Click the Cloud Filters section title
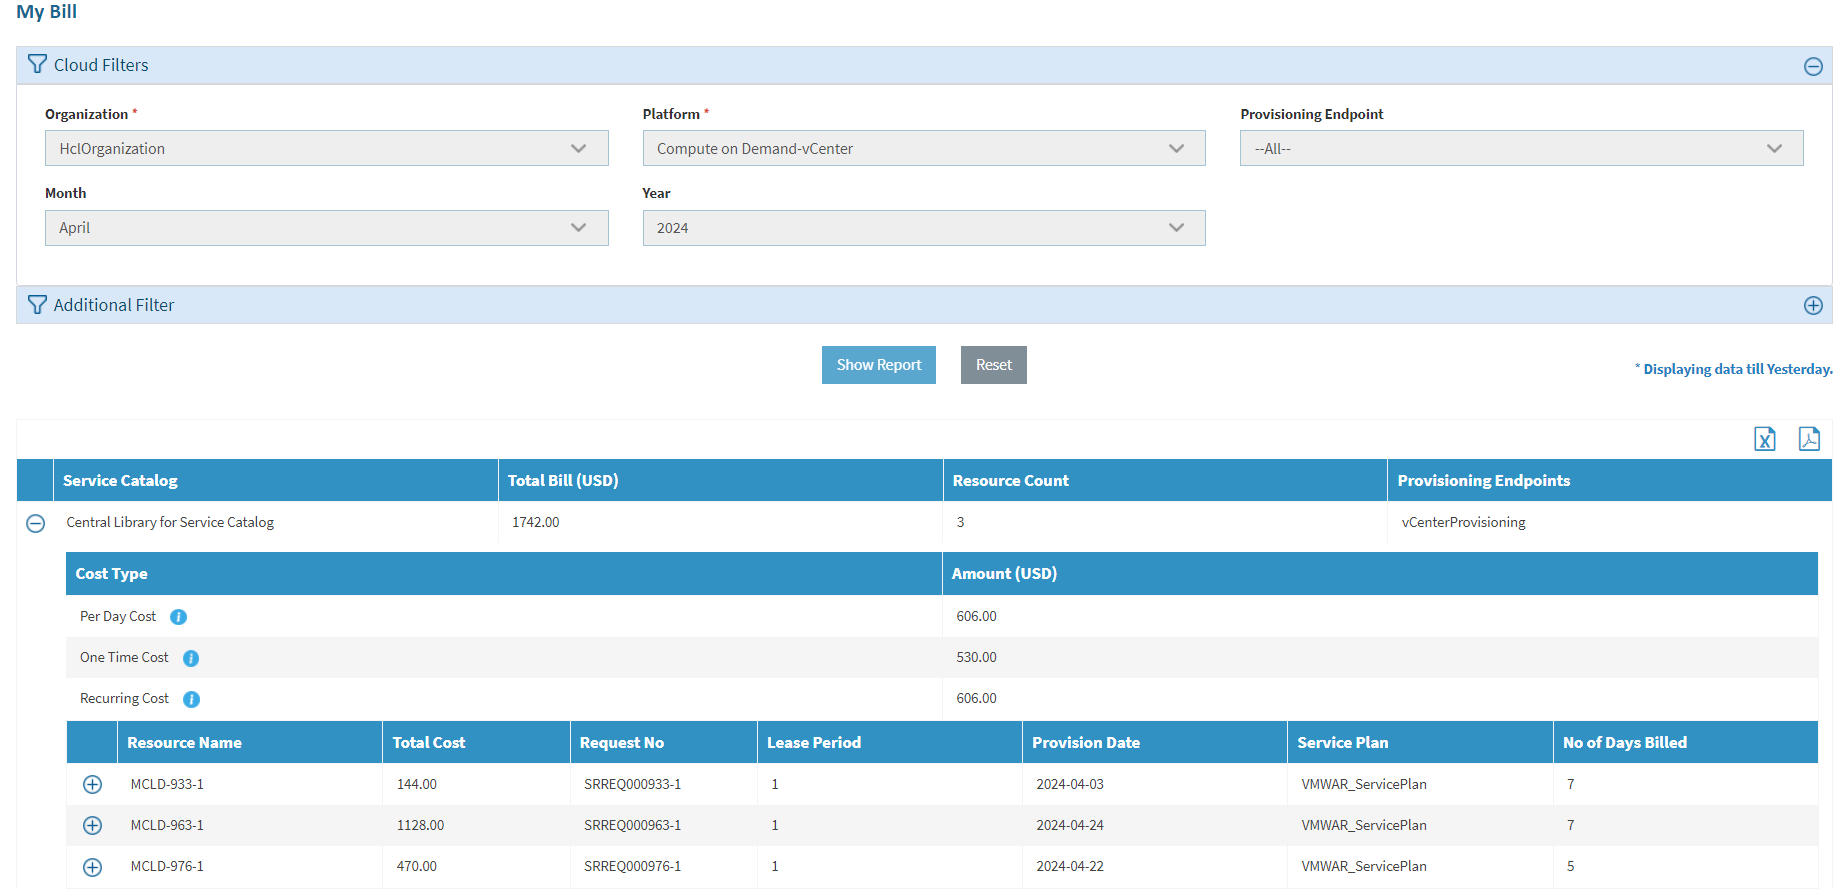The image size is (1844, 889). [x=101, y=65]
